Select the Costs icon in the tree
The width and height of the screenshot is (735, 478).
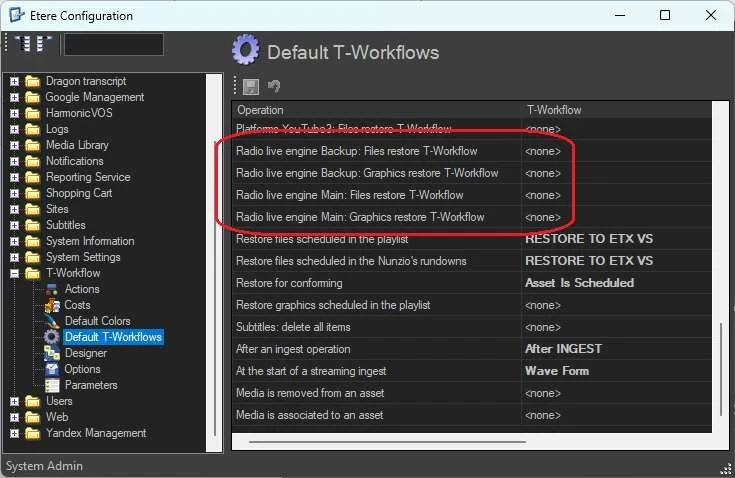tap(52, 305)
